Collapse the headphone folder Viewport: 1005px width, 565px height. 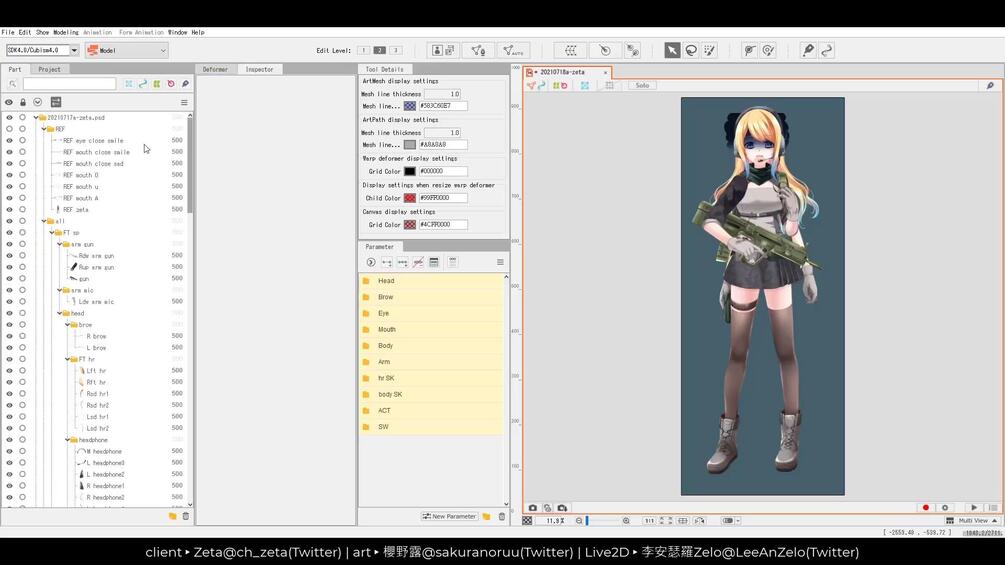click(x=67, y=440)
